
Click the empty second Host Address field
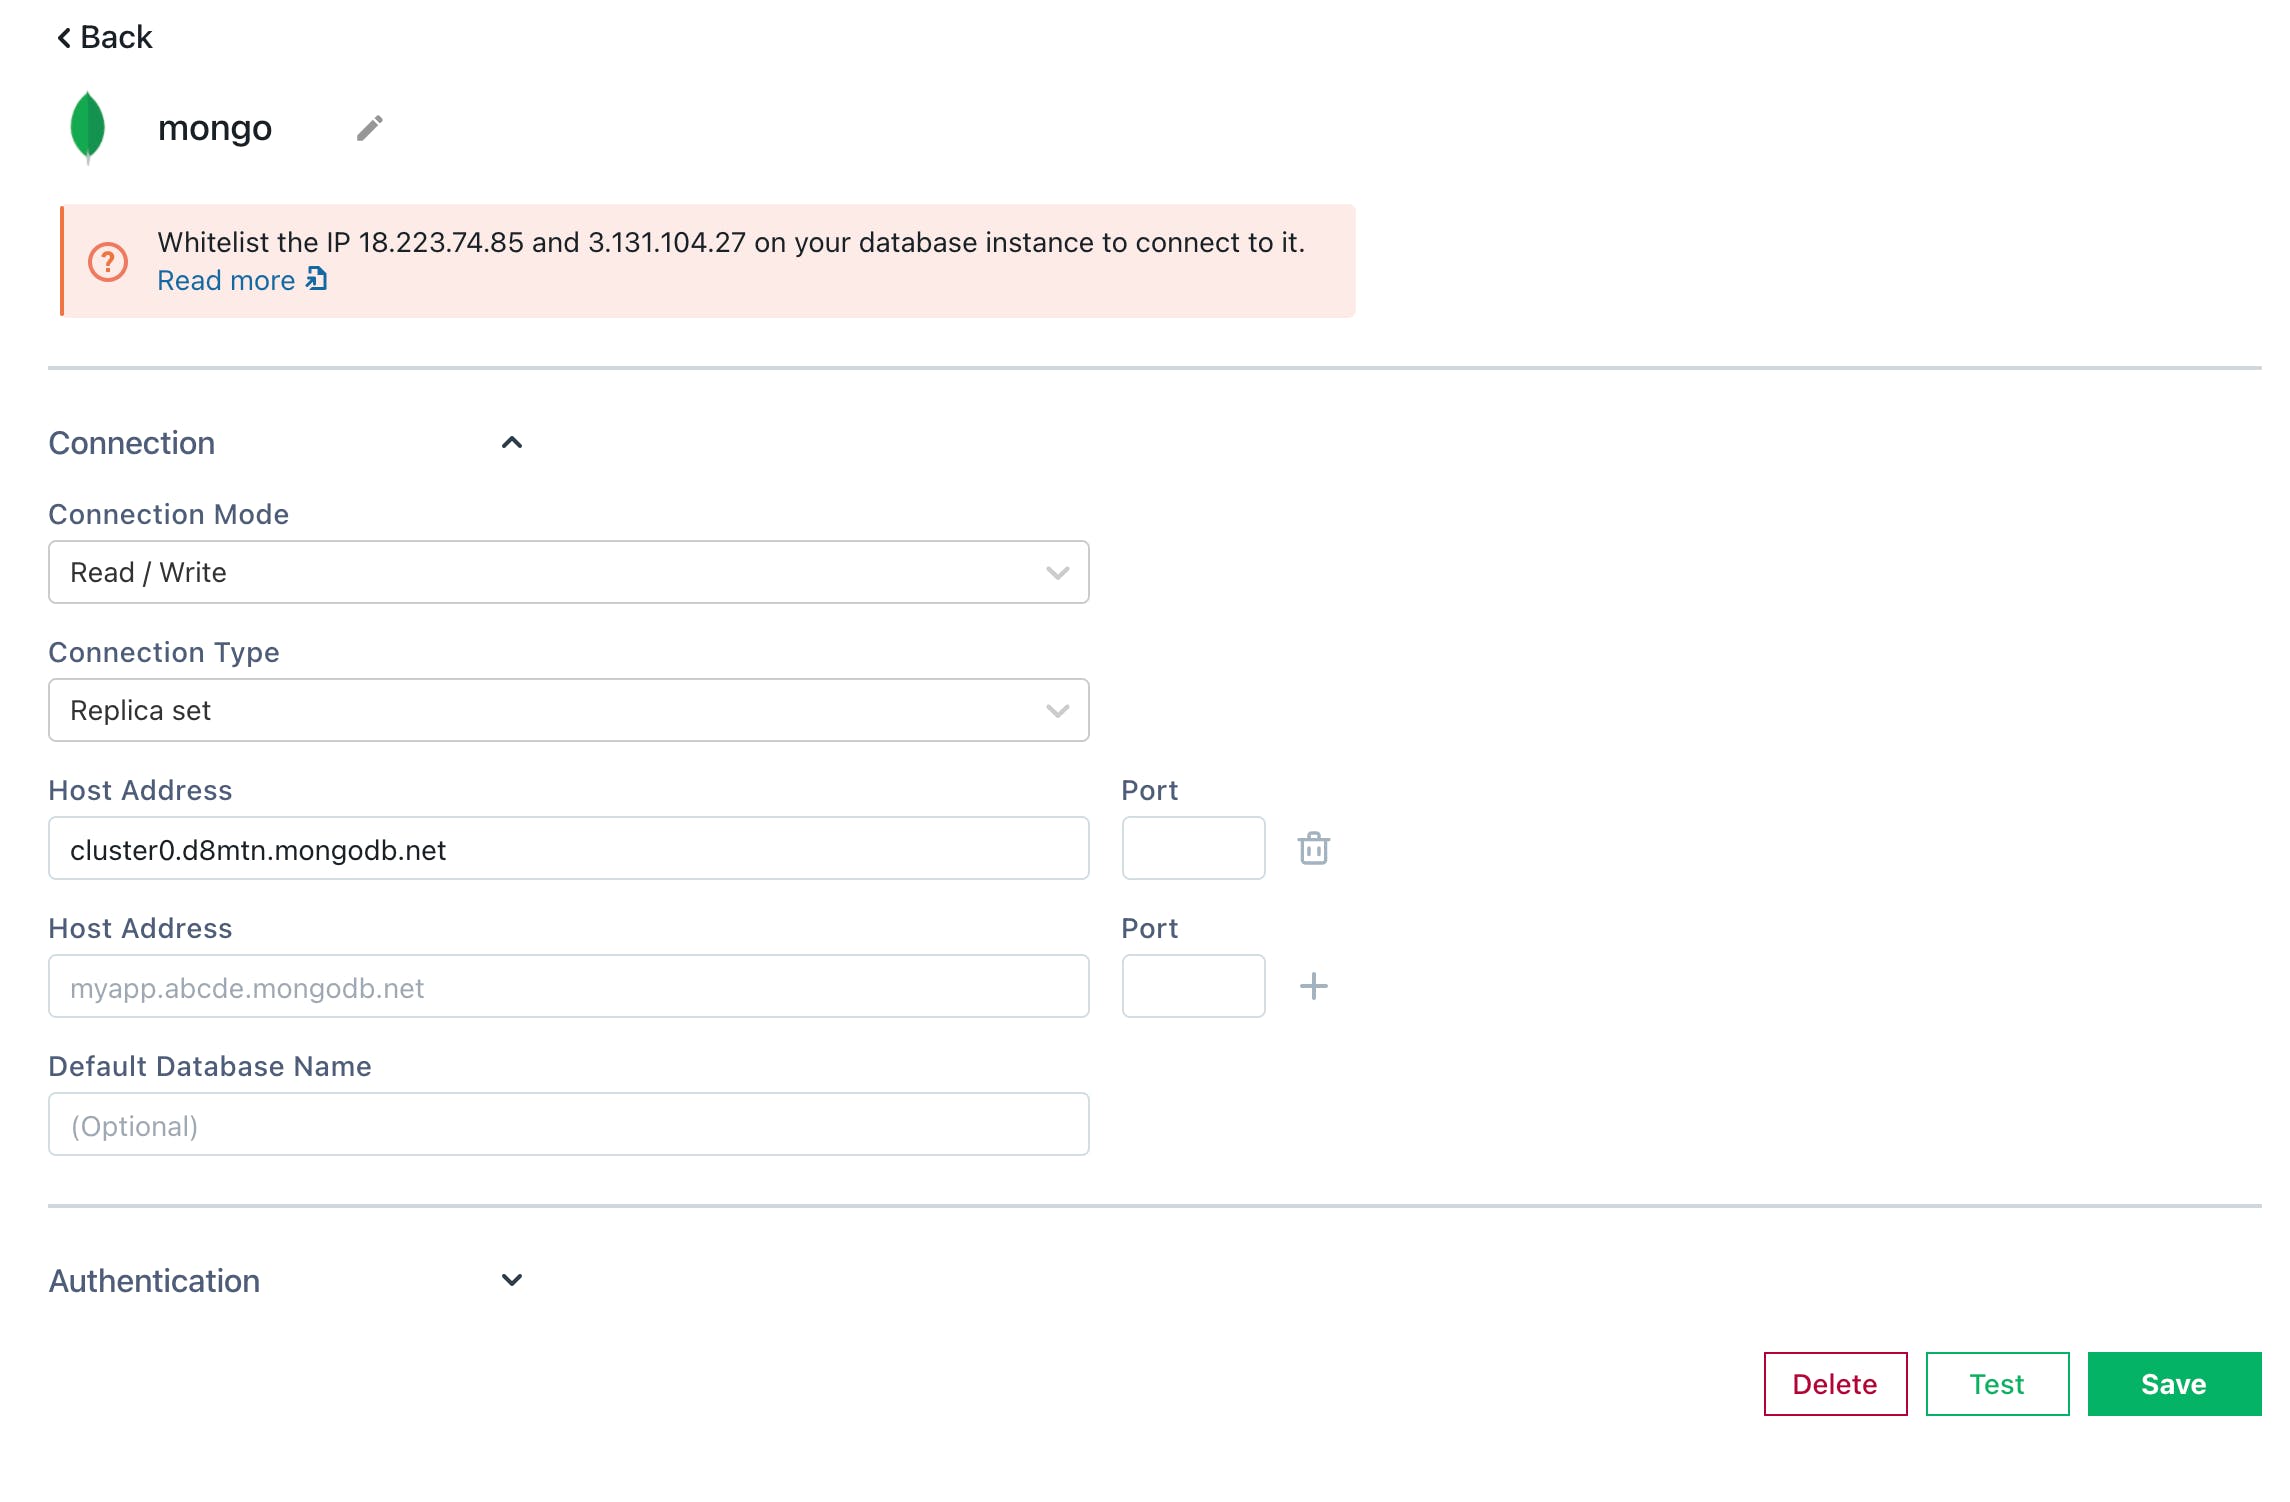(568, 987)
